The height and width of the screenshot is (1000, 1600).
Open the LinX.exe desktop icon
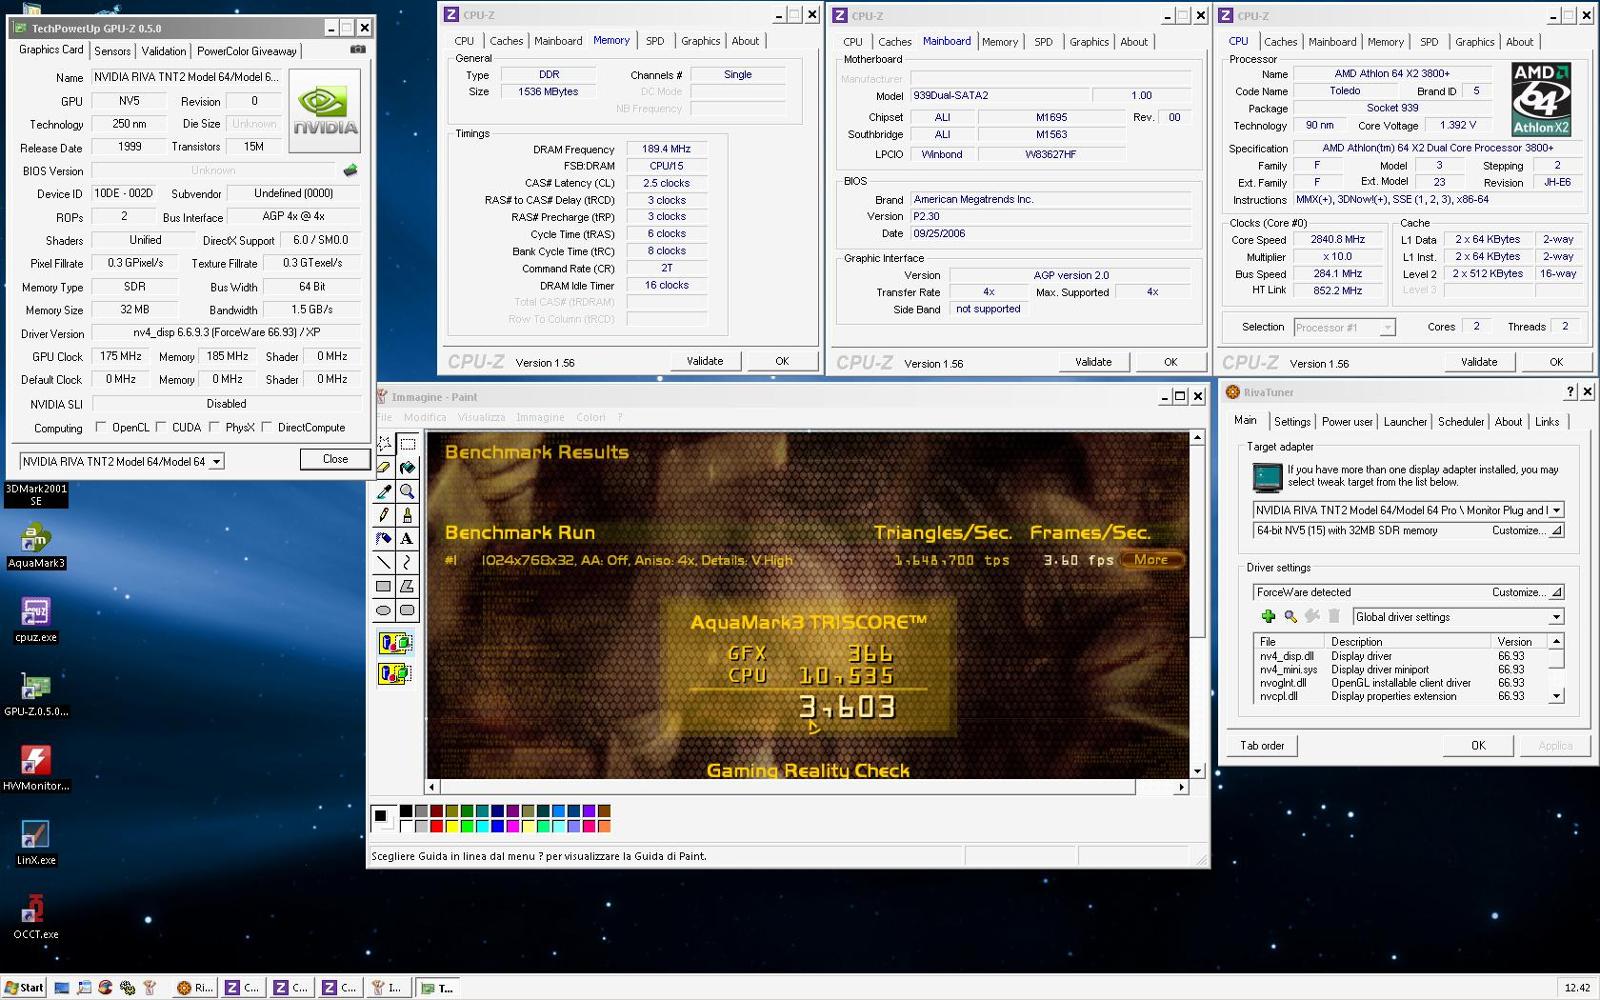(36, 843)
